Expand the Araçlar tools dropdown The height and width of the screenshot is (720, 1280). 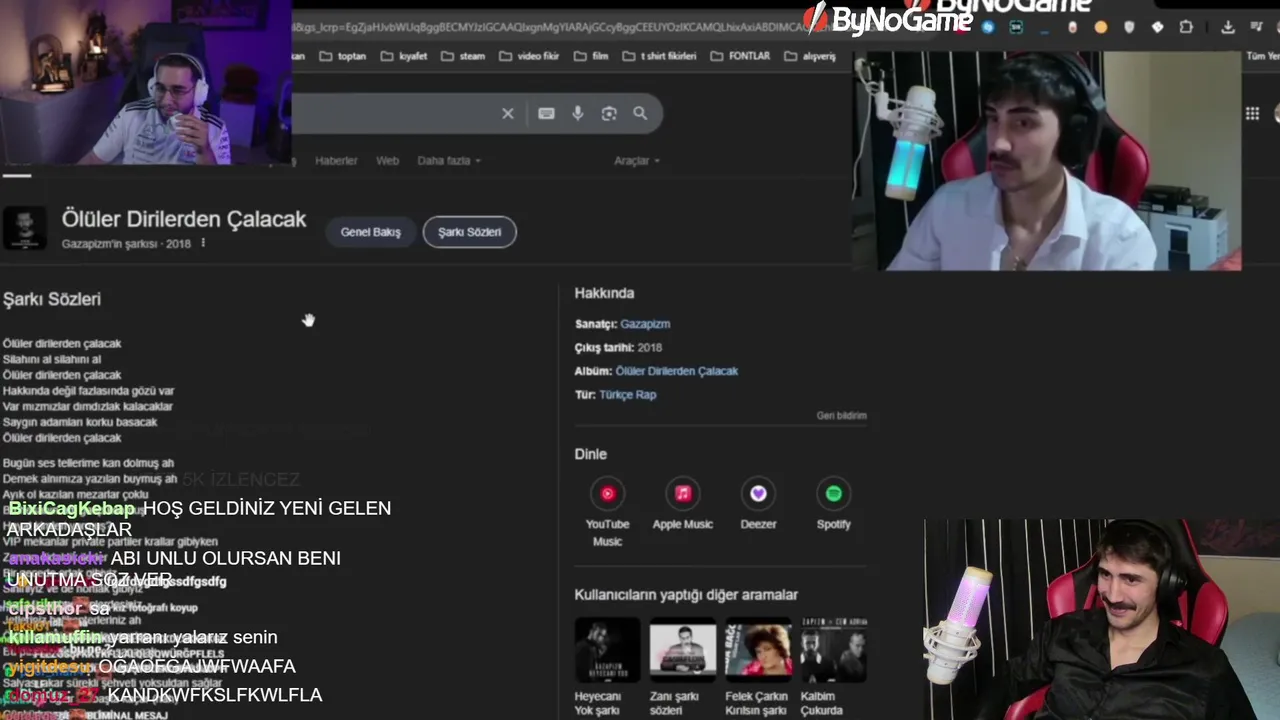(636, 160)
